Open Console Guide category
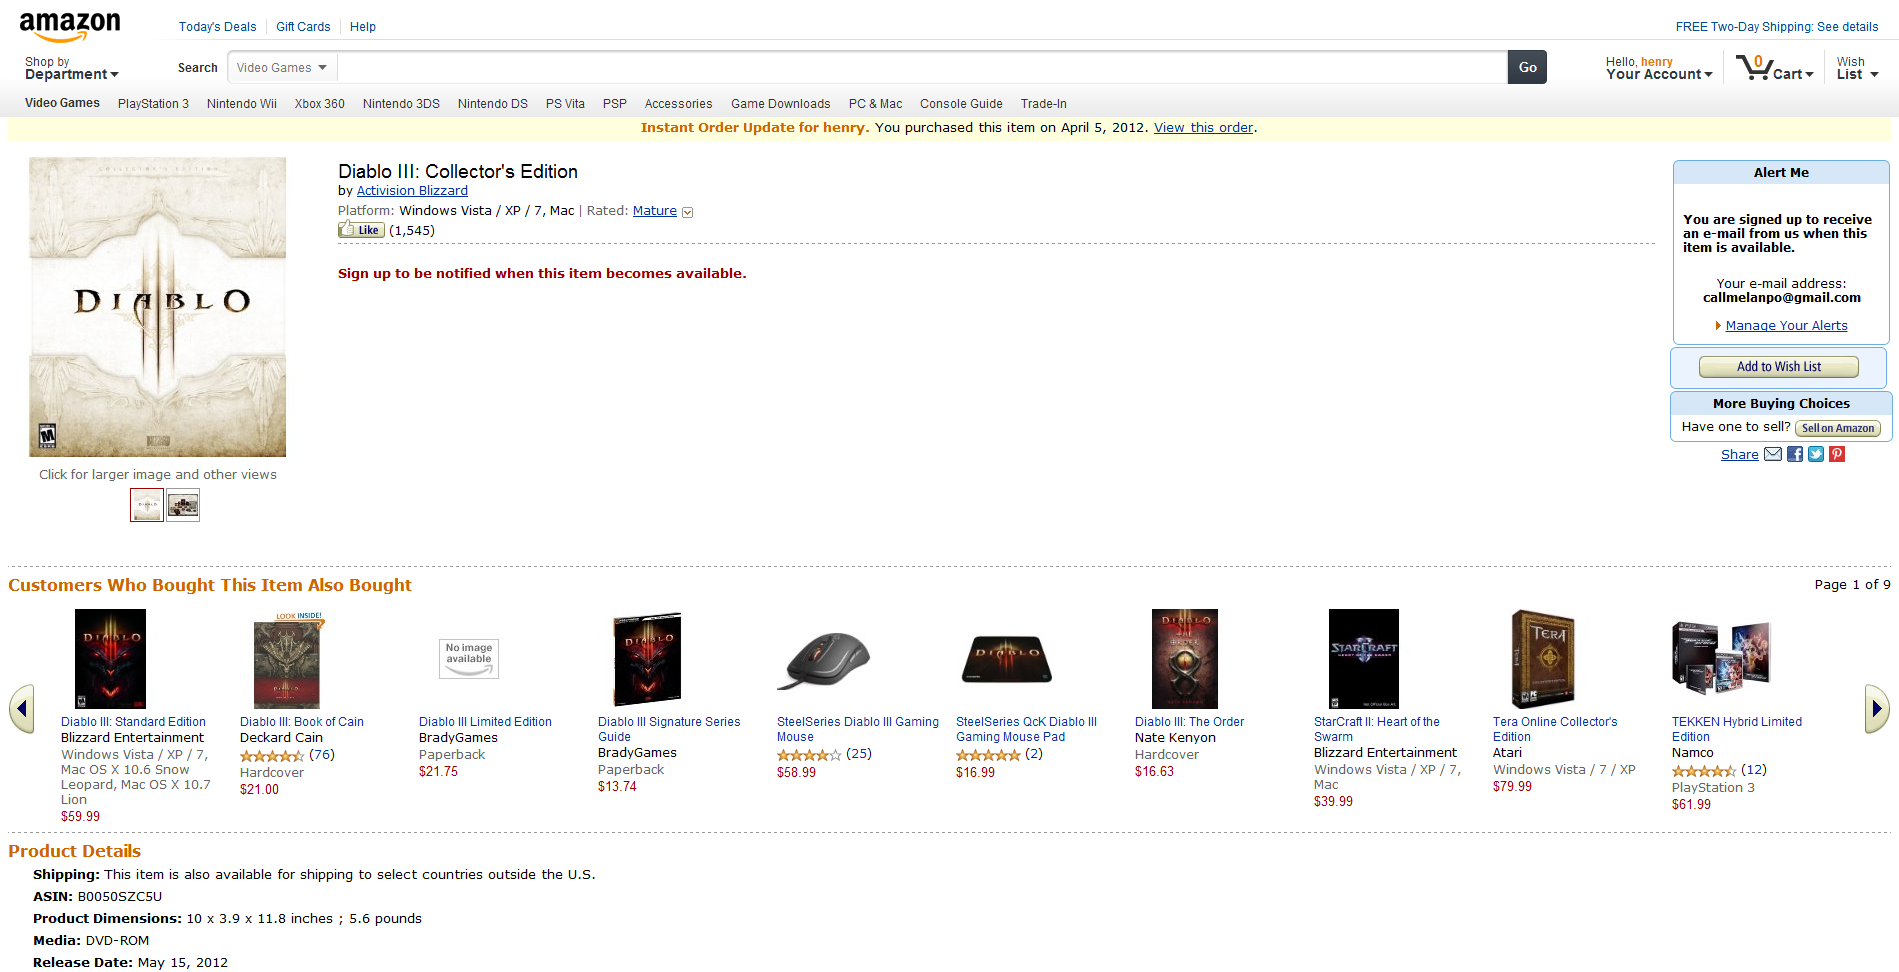The image size is (1899, 972). pos(961,104)
